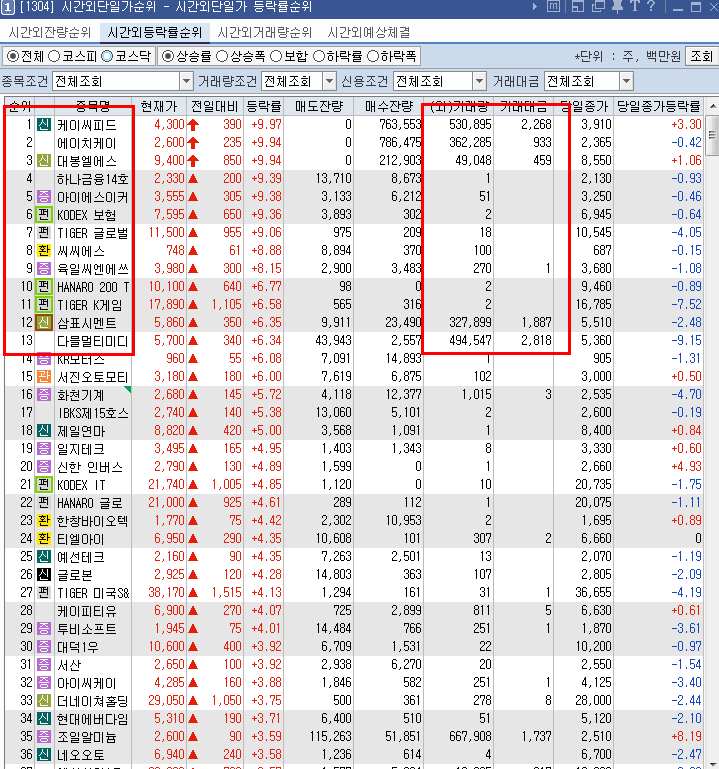Click the boxed 'm' menu icon
The width and height of the screenshot is (719, 769).
[x=553, y=6]
